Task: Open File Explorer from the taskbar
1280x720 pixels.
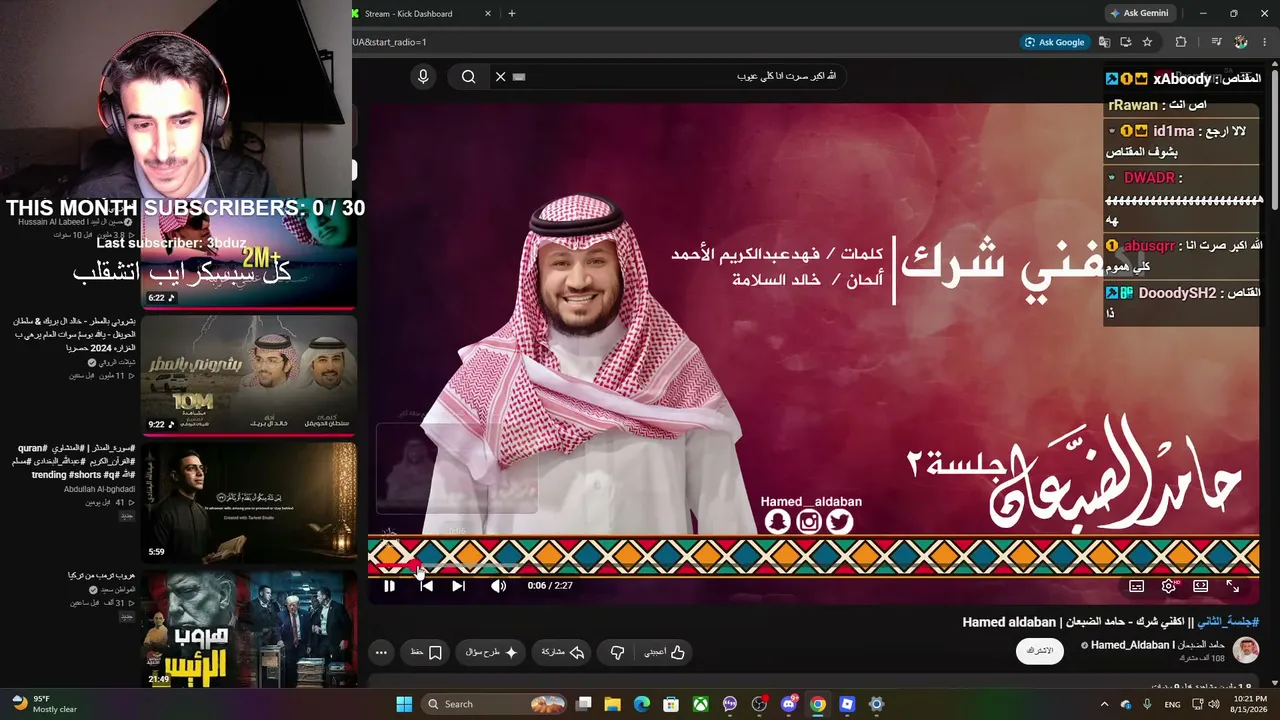Action: [x=613, y=704]
